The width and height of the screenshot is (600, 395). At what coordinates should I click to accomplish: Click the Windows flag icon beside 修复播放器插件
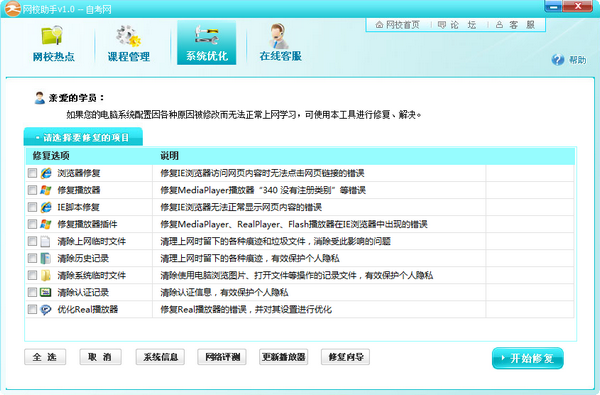(46, 224)
